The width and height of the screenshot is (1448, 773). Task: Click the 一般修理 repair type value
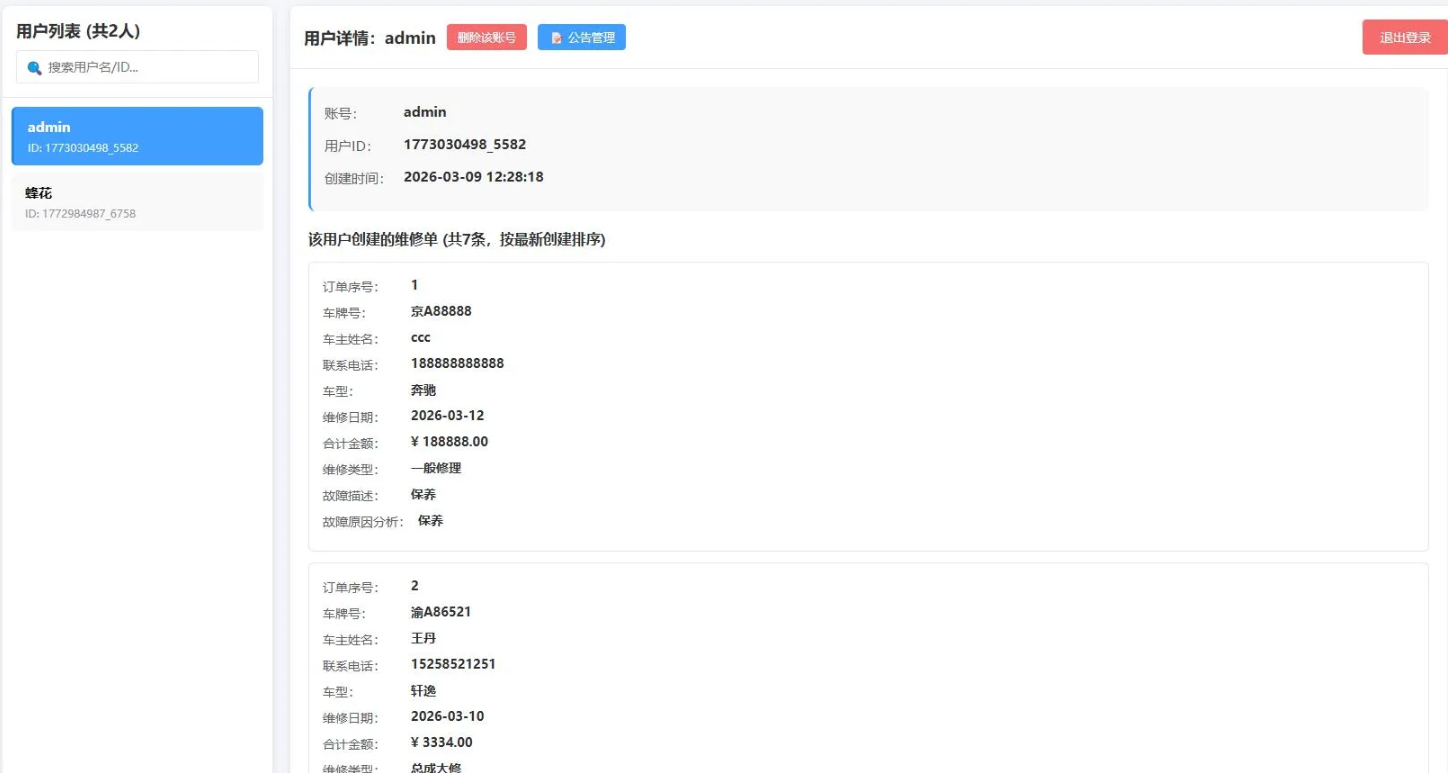(436, 468)
